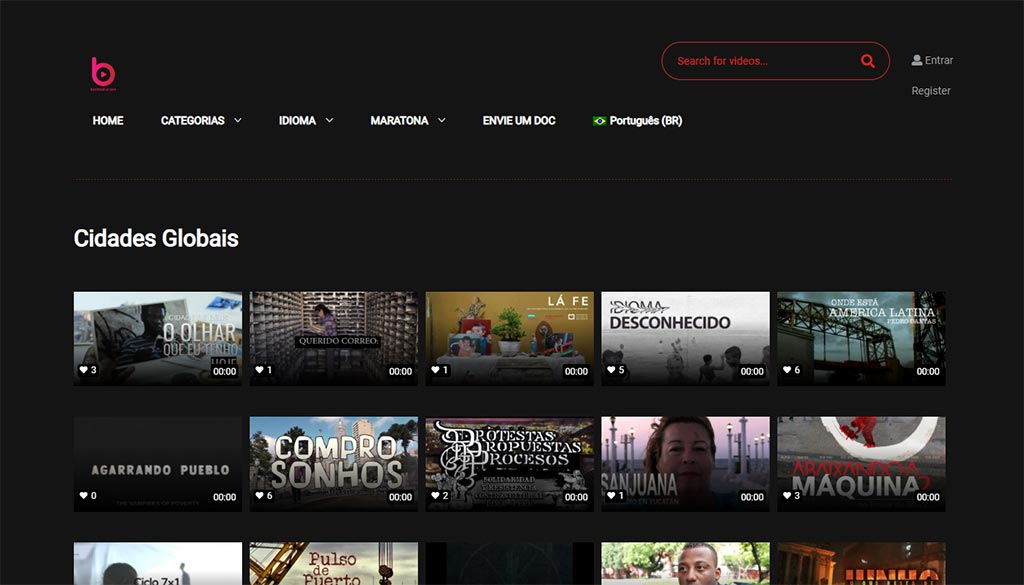This screenshot has width=1024, height=585.
Task: Like the Onde Está América Latina video
Action: pyautogui.click(x=787, y=370)
